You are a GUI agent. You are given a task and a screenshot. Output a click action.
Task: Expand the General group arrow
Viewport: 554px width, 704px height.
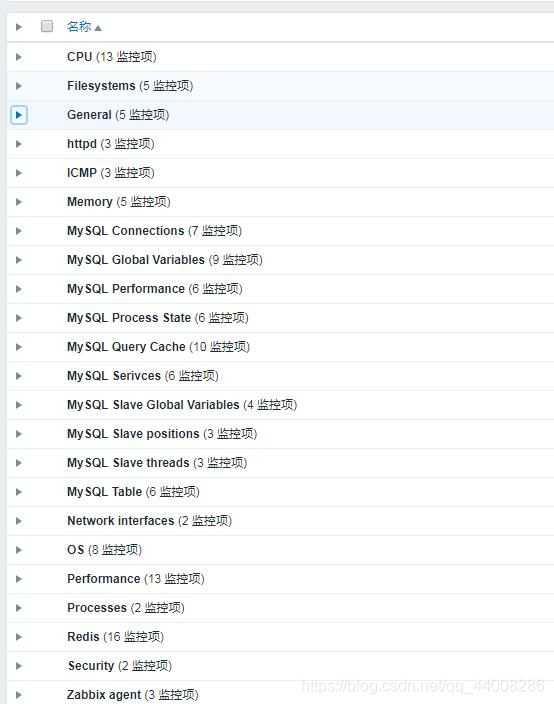coord(18,115)
